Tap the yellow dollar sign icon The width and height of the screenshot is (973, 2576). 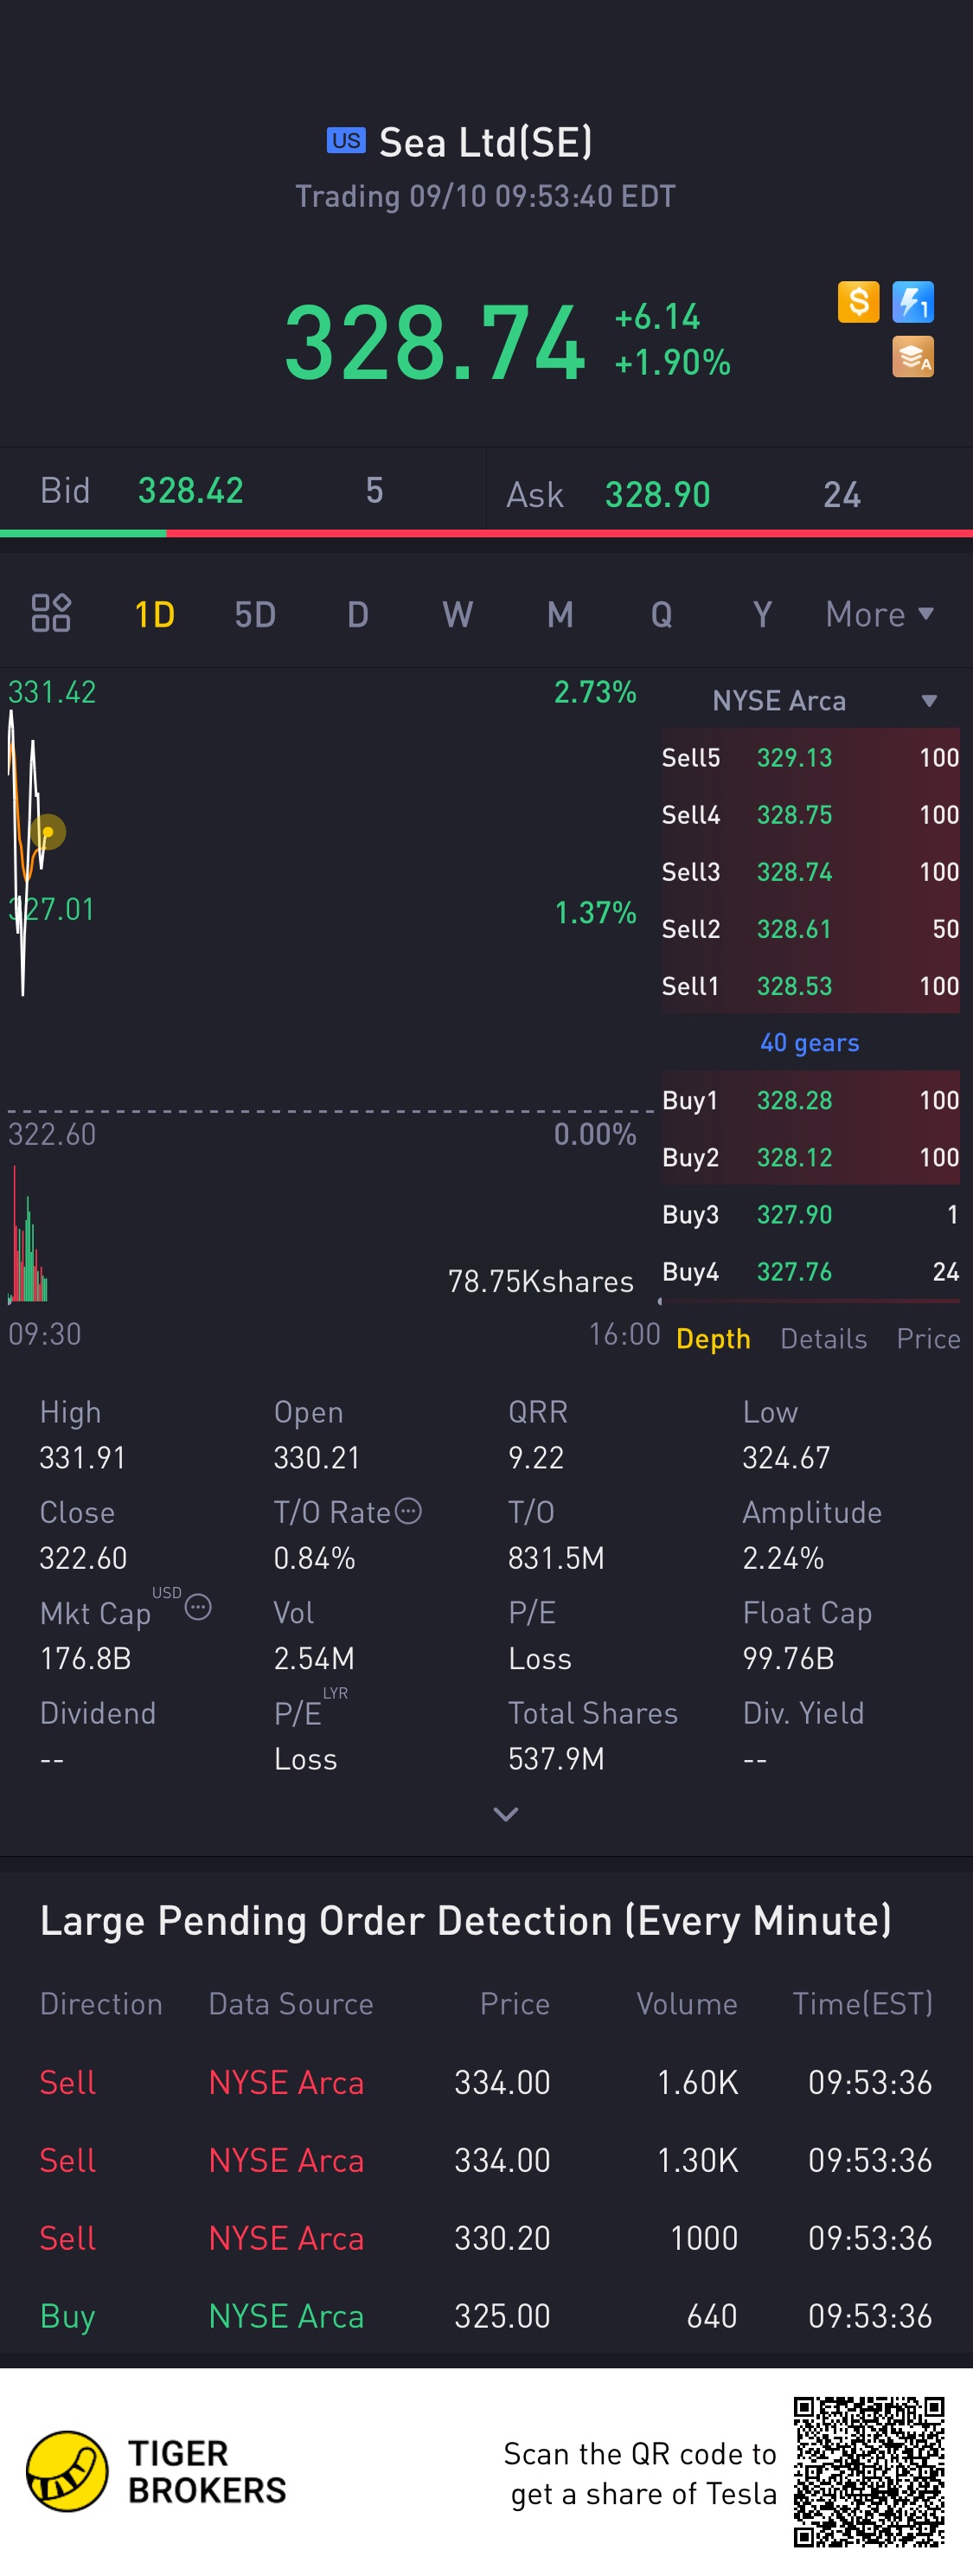[858, 301]
